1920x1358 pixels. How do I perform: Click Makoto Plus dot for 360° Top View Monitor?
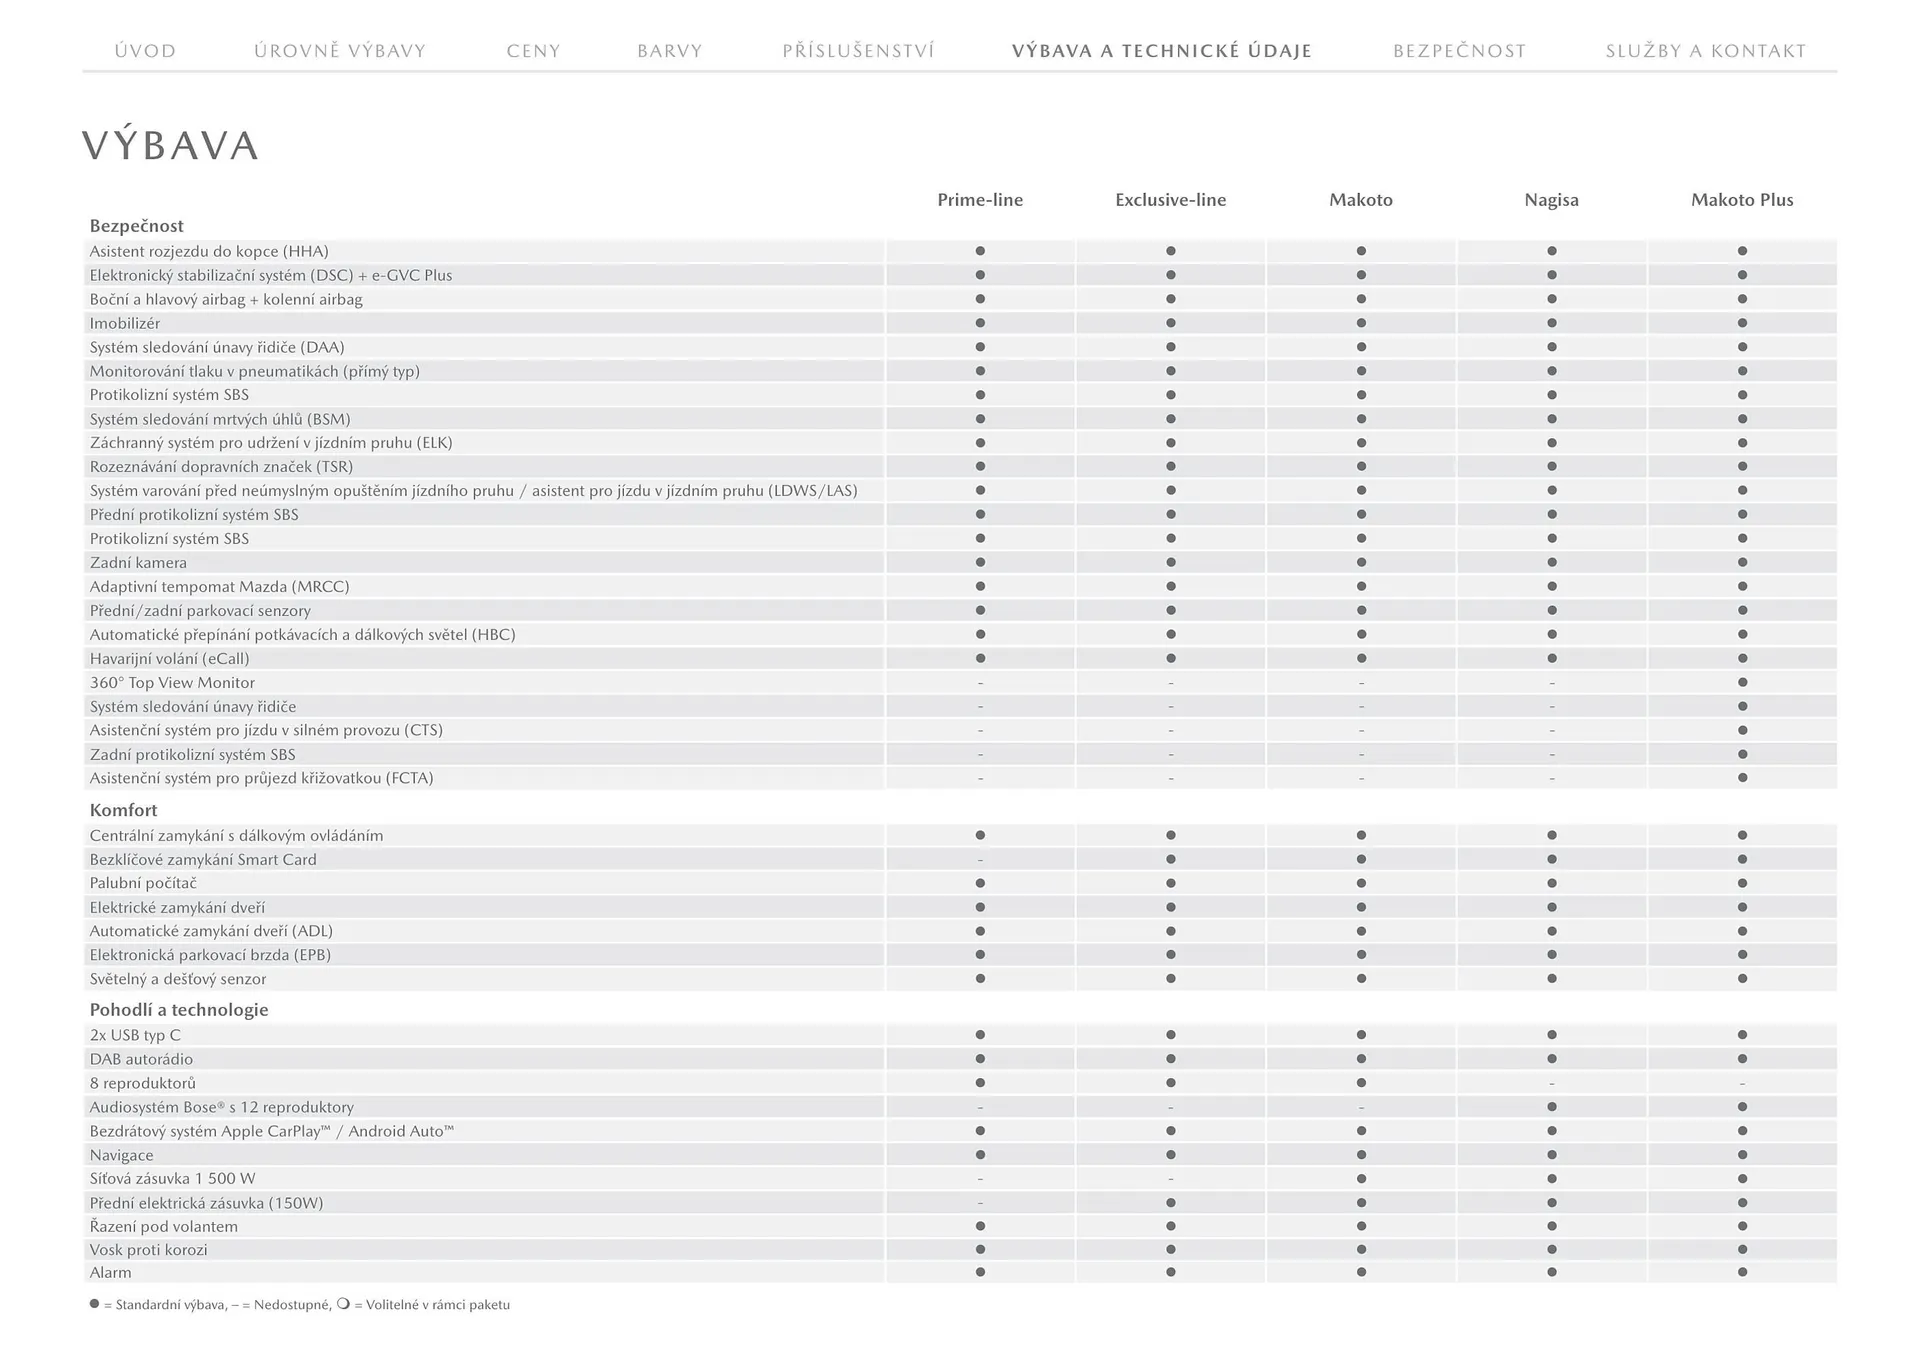(x=1742, y=683)
